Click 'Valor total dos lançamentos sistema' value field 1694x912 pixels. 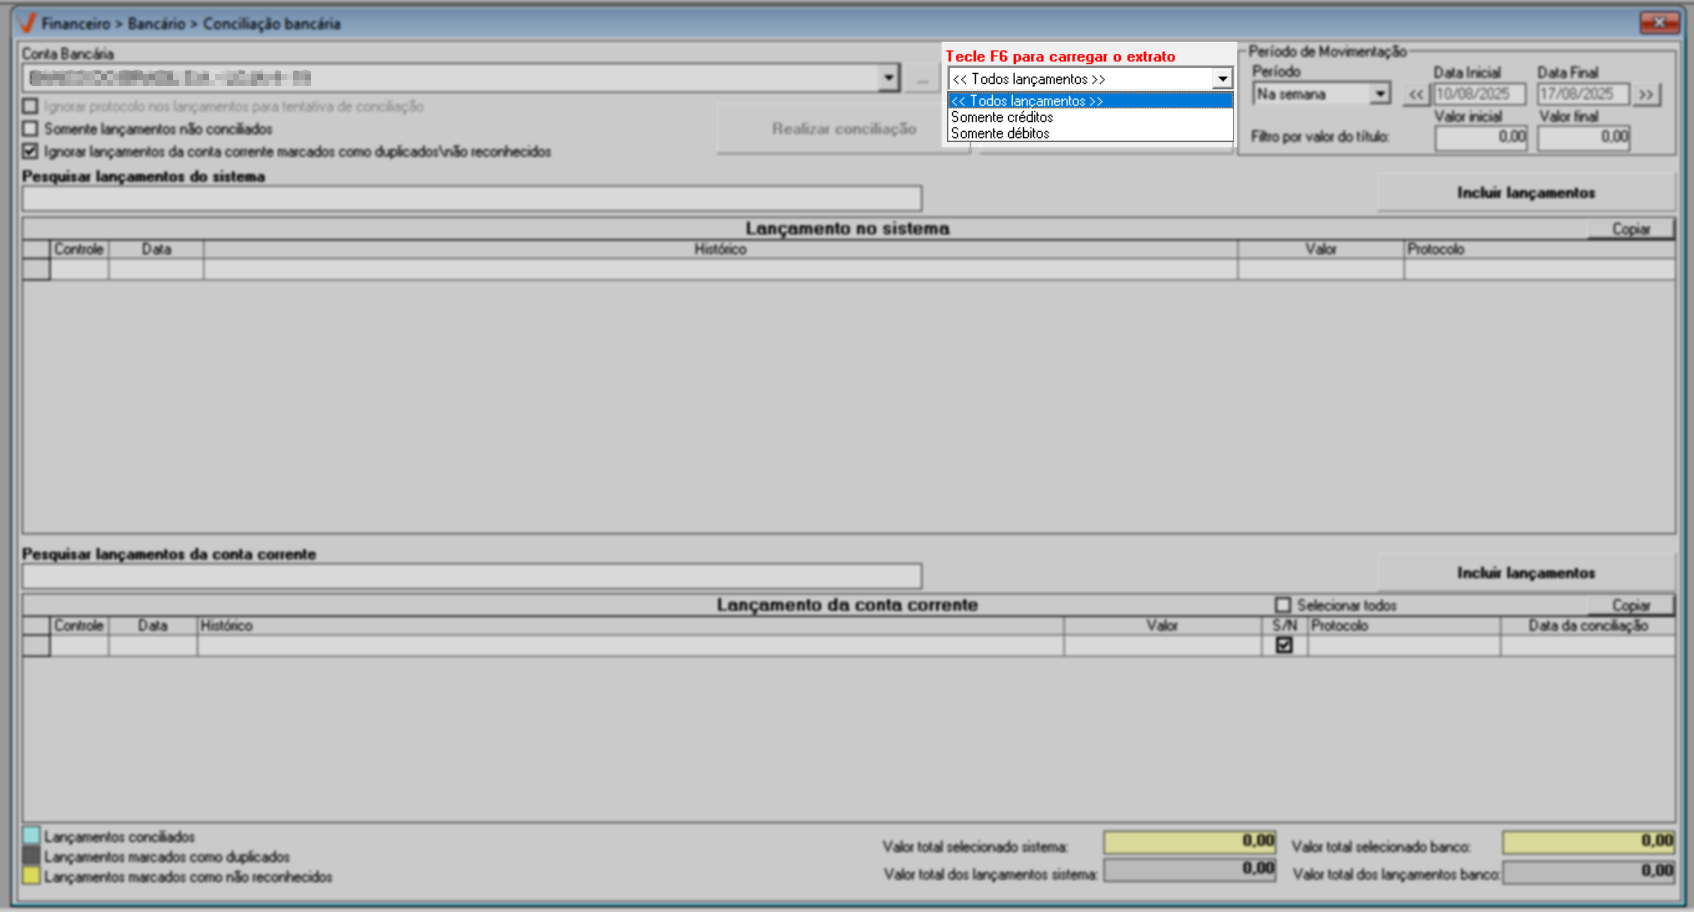coord(1190,870)
